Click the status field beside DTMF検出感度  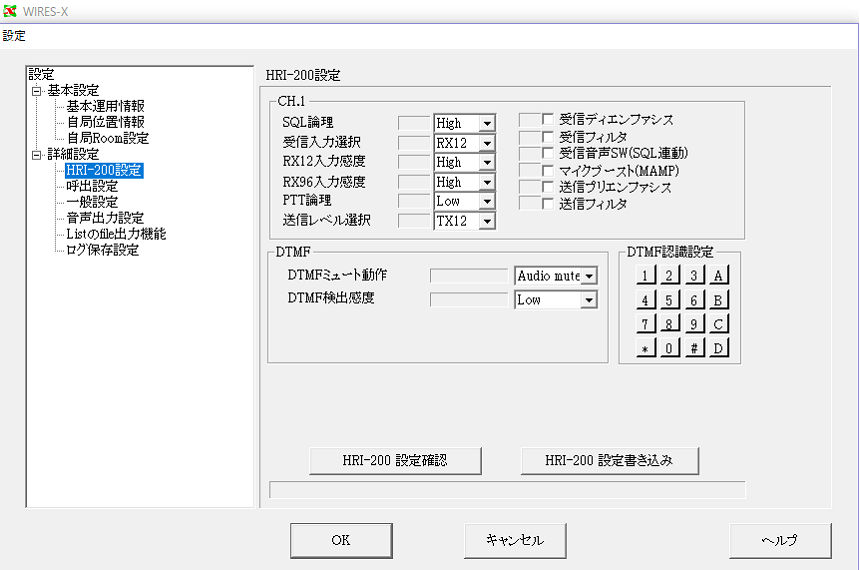(469, 300)
